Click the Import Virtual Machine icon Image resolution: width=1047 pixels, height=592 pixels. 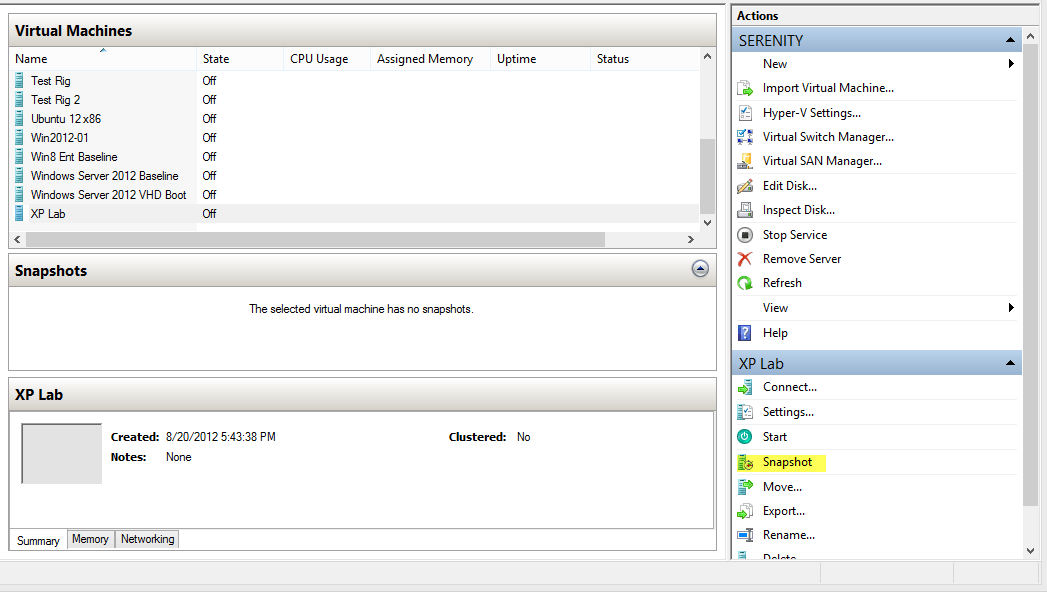click(745, 88)
